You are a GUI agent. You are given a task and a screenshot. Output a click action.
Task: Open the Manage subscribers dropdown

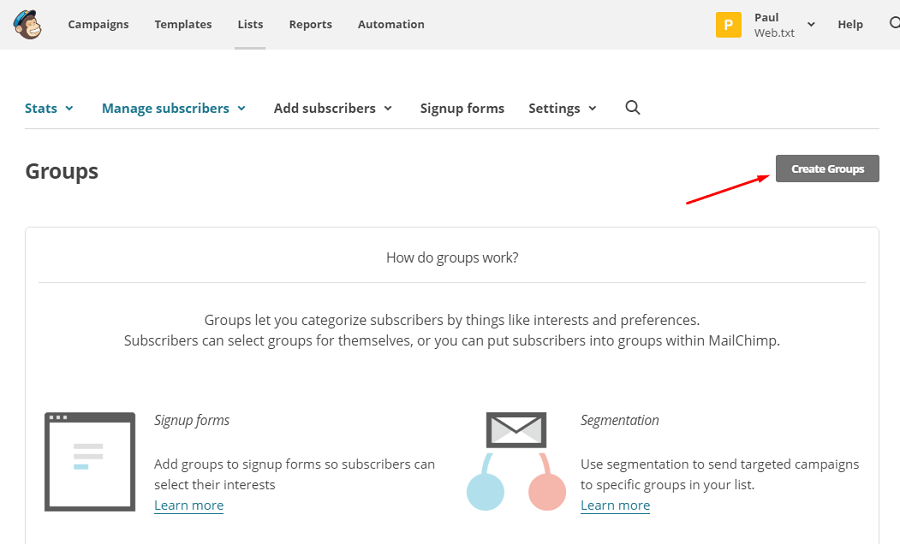coord(173,108)
